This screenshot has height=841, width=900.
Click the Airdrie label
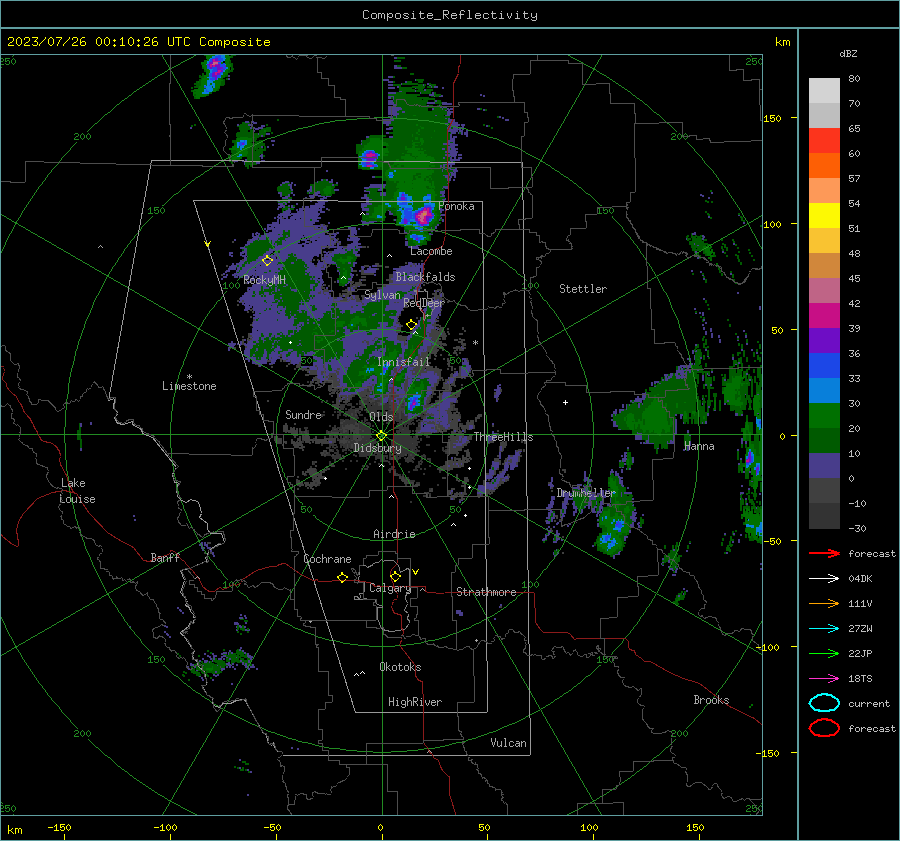(394, 534)
